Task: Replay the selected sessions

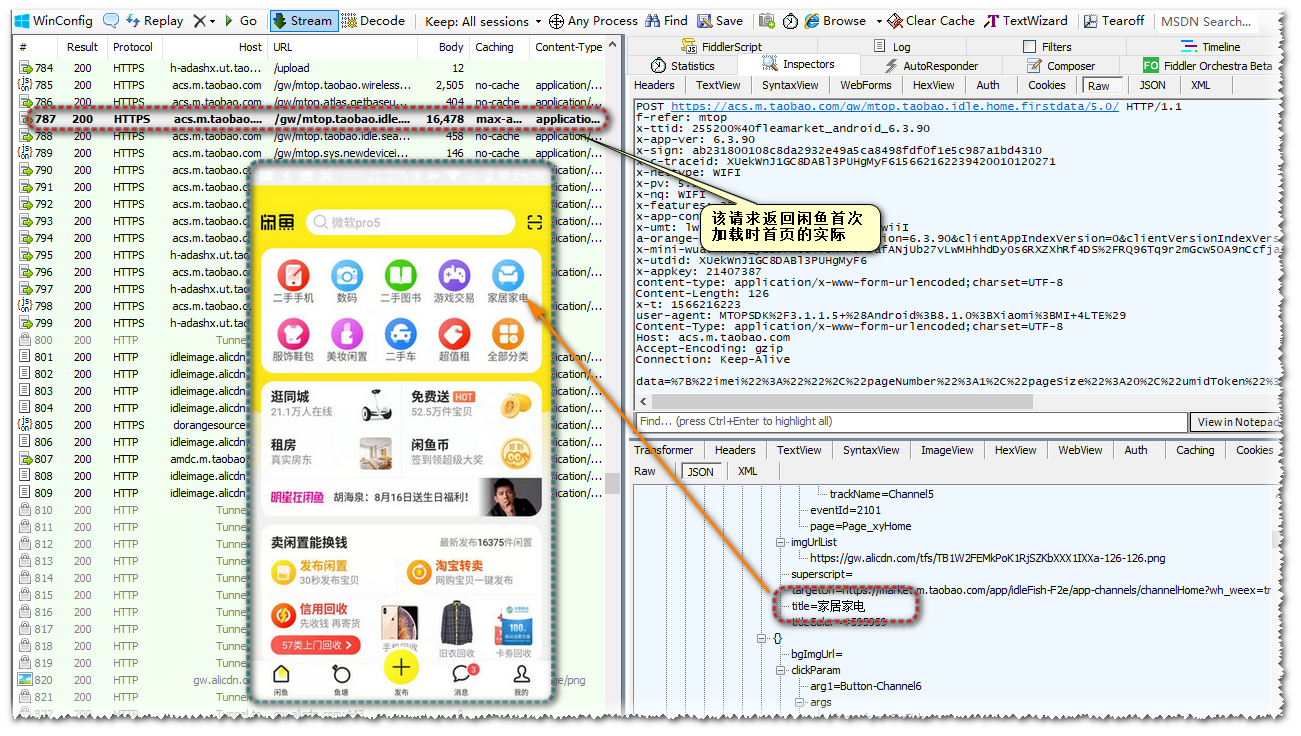Action: tap(154, 20)
